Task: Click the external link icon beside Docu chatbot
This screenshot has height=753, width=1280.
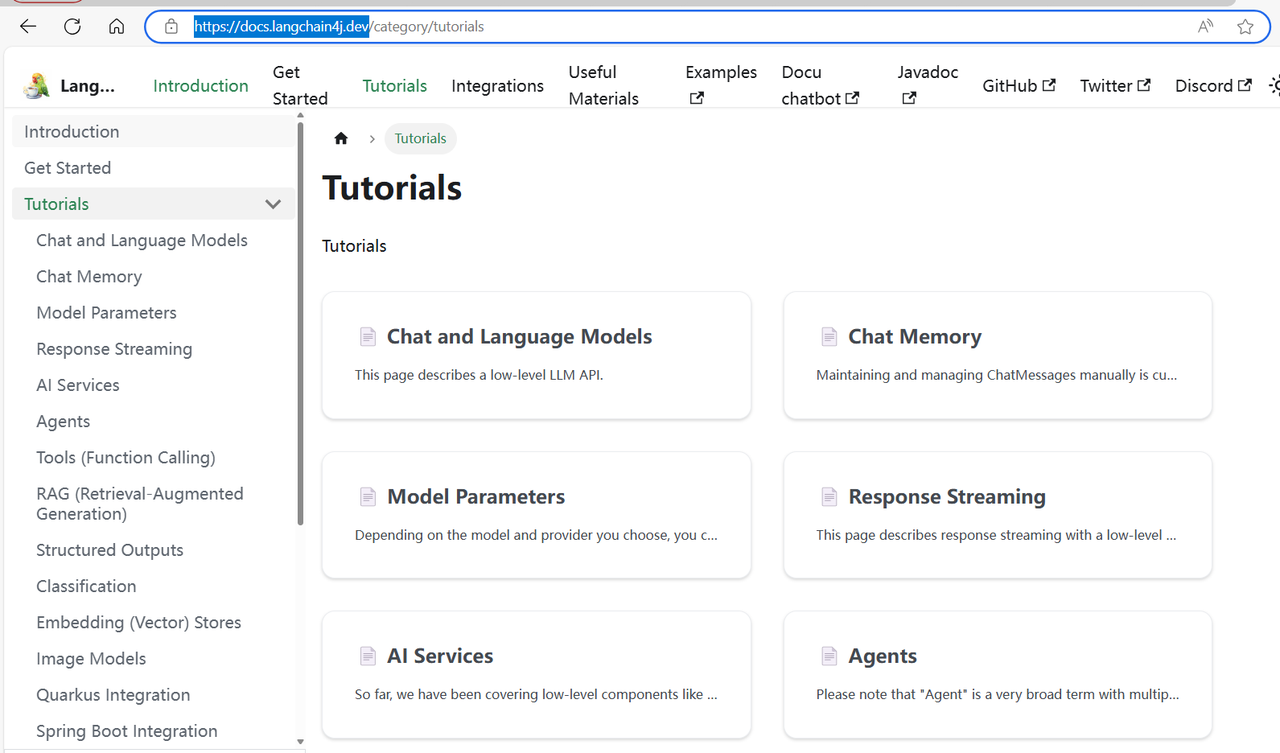Action: pyautogui.click(x=852, y=98)
